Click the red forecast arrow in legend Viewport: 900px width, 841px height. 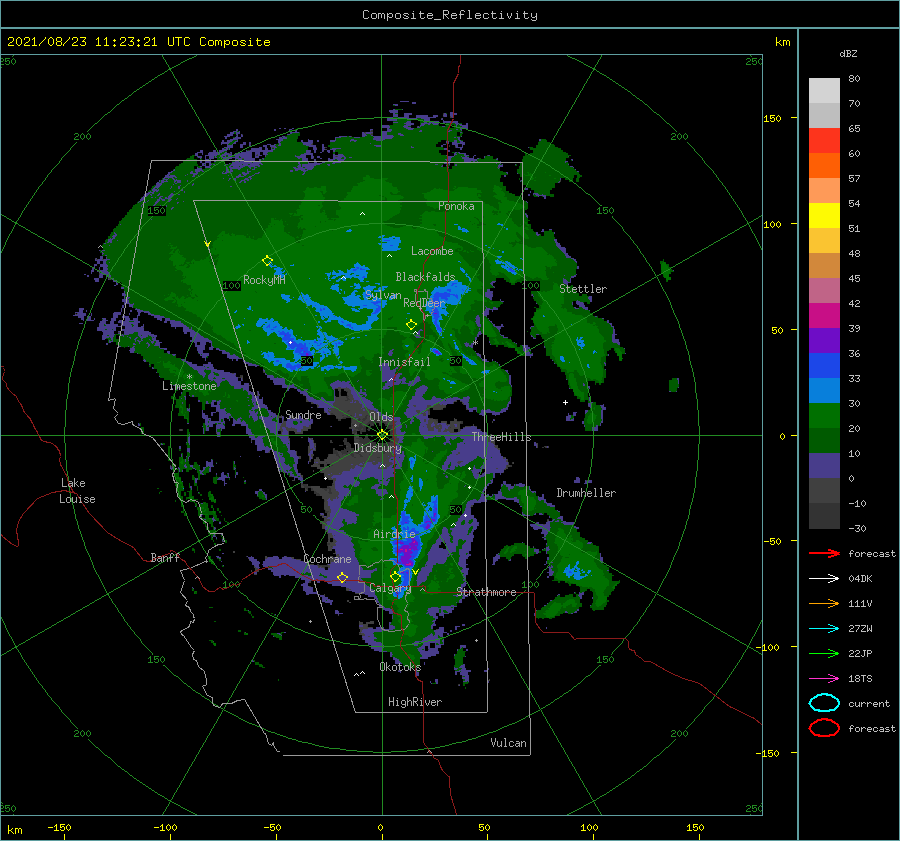(824, 553)
